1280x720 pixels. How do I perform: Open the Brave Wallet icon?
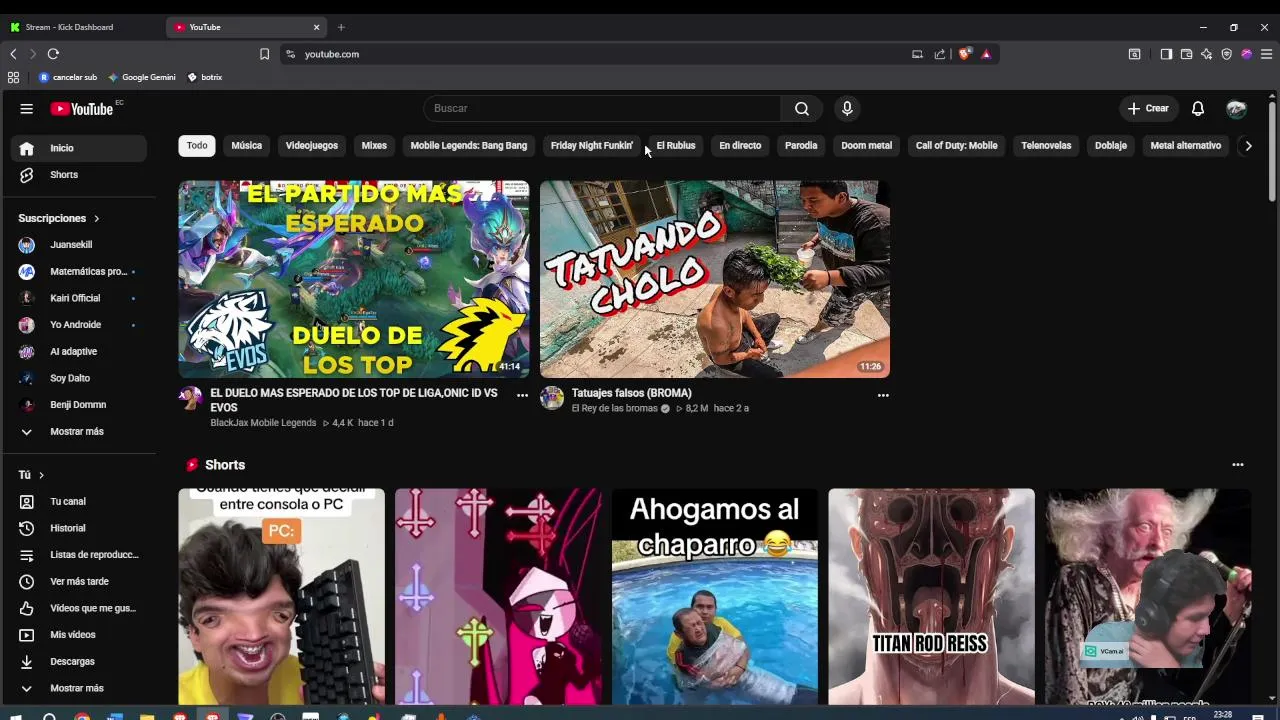[1186, 54]
